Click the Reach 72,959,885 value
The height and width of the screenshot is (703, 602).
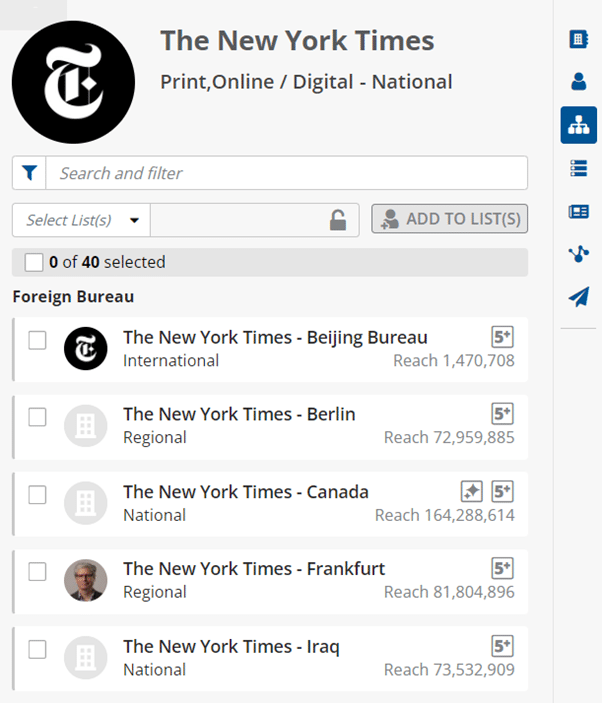point(449,437)
